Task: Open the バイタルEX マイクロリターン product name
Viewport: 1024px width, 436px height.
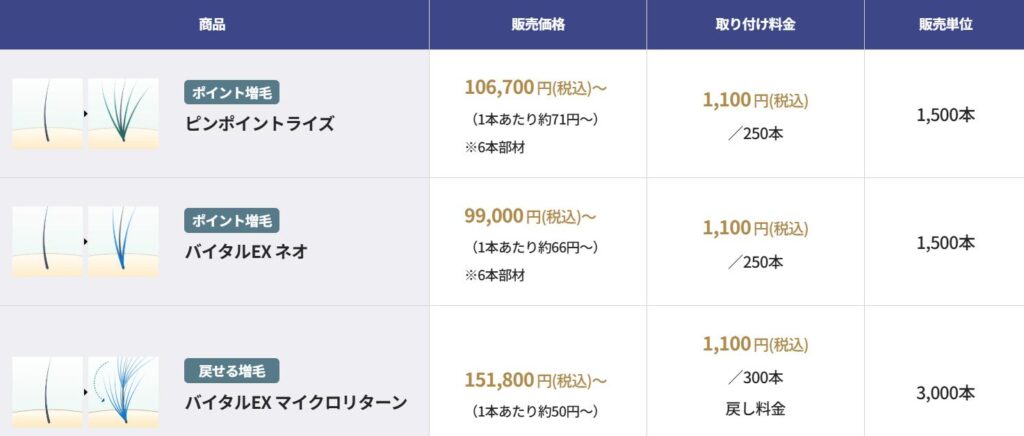Action: 296,403
